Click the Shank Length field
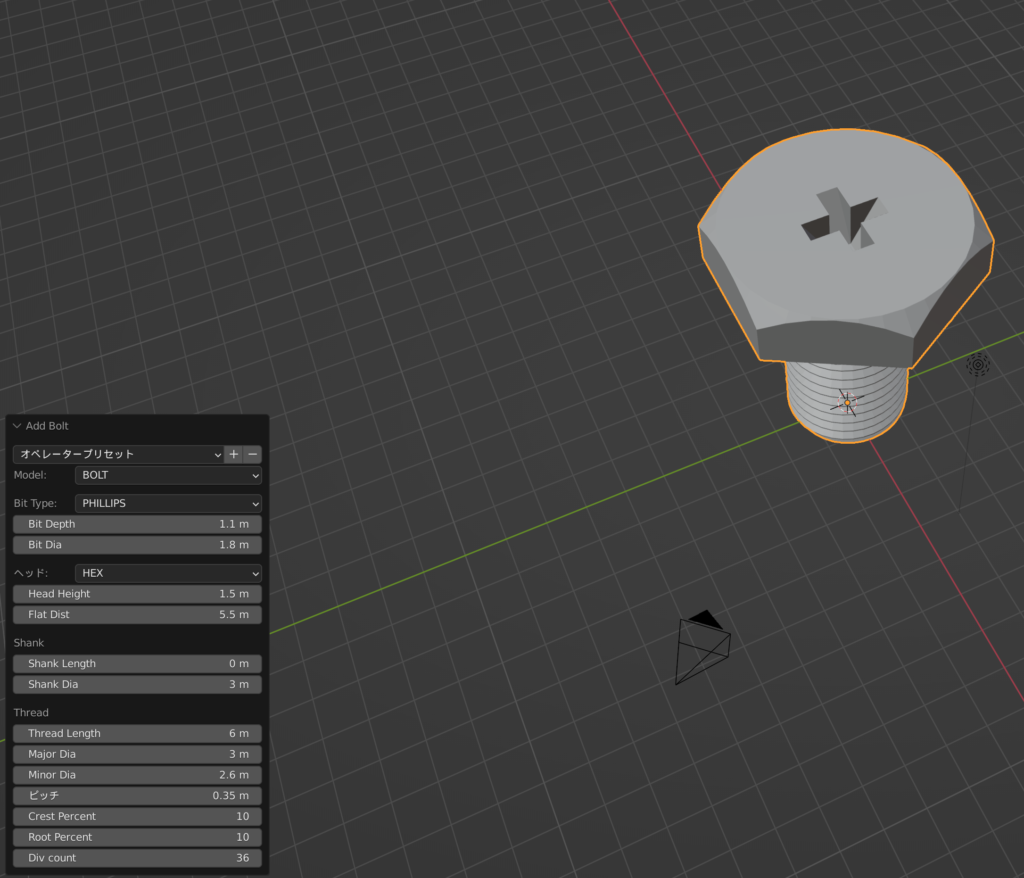 (x=138, y=664)
